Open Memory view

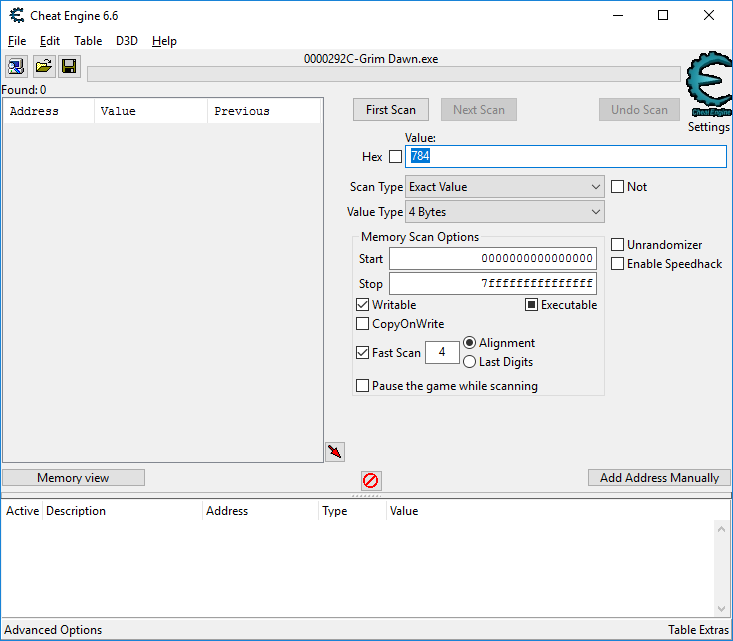click(73, 478)
